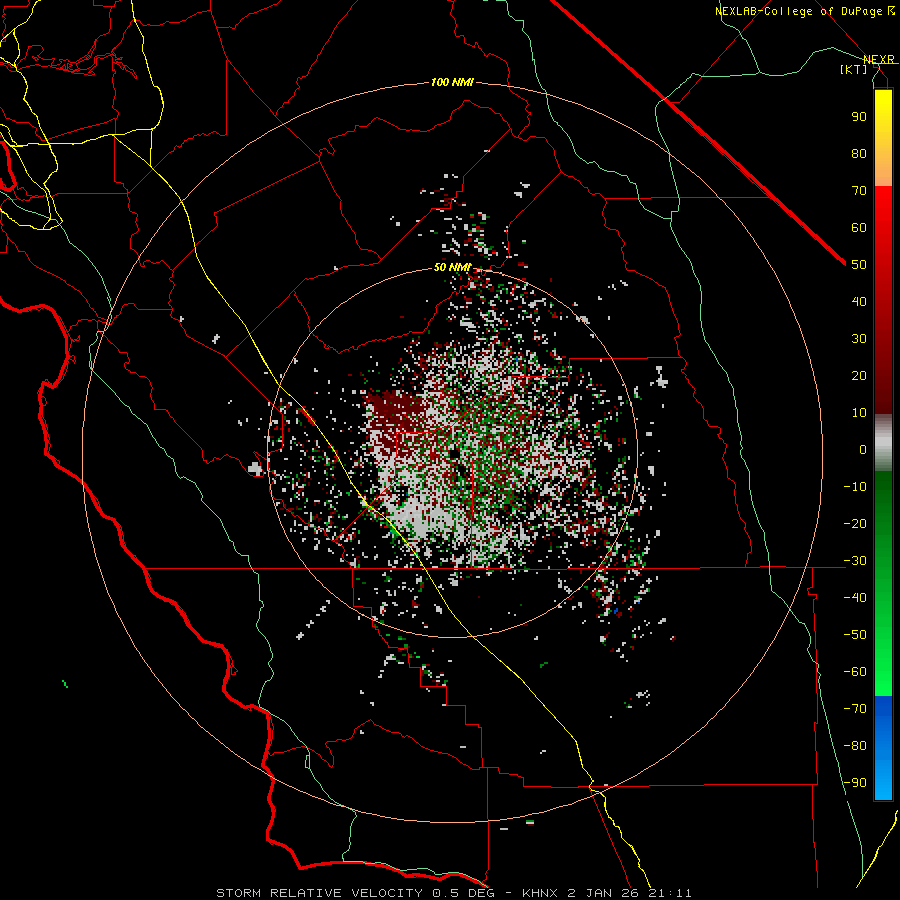900x900 pixels.
Task: Click the KHNX station identifier
Action: tap(542, 893)
